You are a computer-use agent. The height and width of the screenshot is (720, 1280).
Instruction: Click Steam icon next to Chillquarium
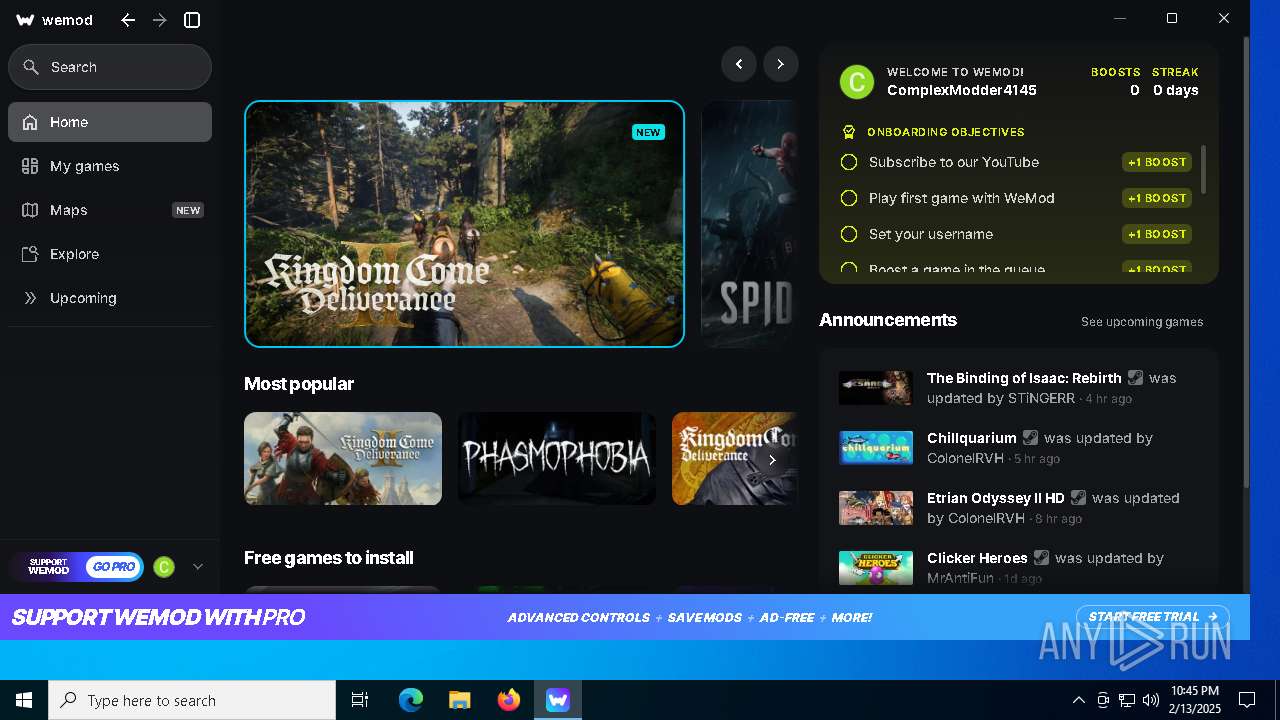1030,438
